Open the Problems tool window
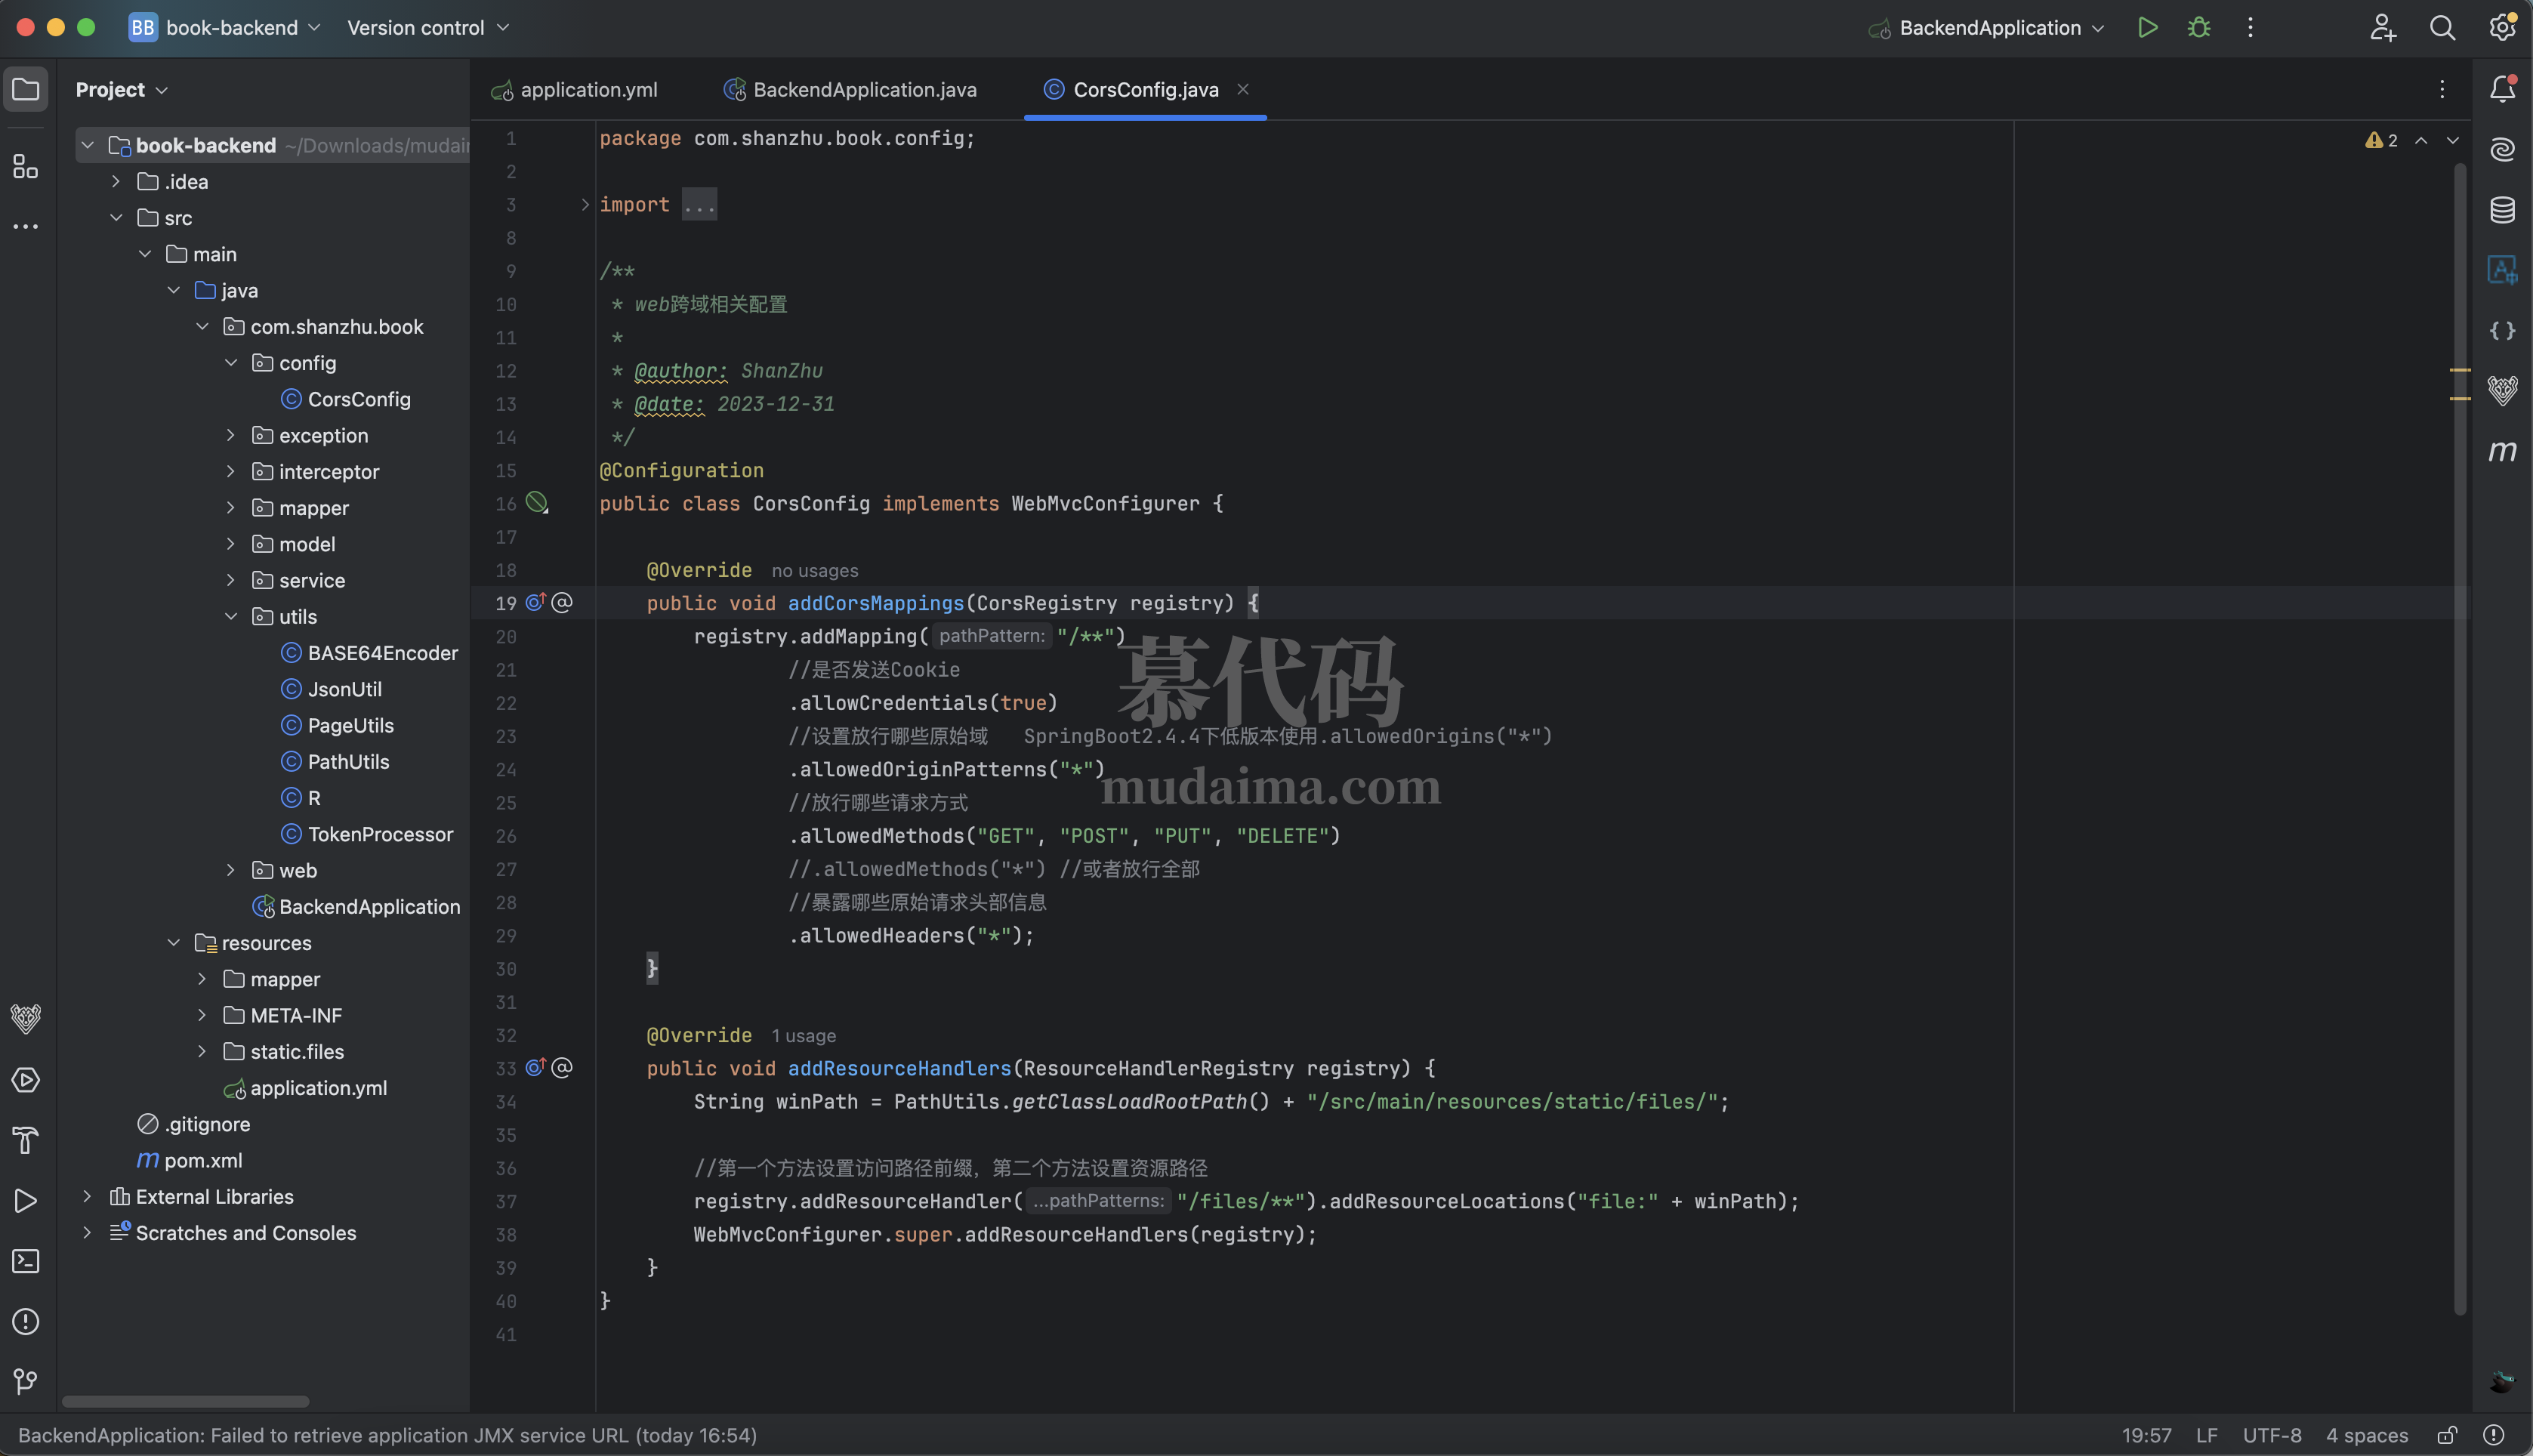This screenshot has height=1456, width=2533. [x=25, y=1321]
